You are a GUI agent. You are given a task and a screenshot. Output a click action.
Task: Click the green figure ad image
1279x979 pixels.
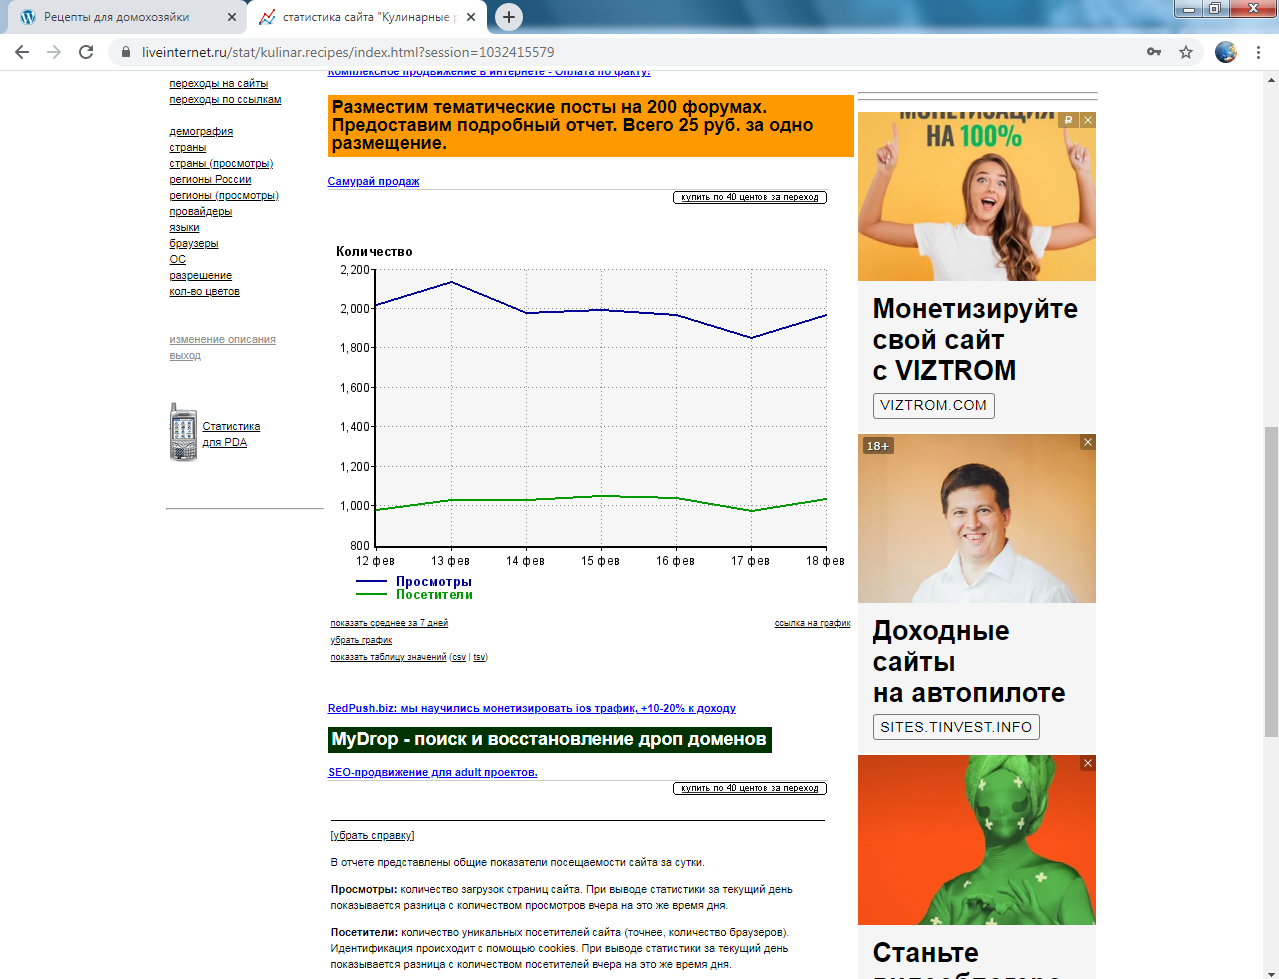[977, 840]
